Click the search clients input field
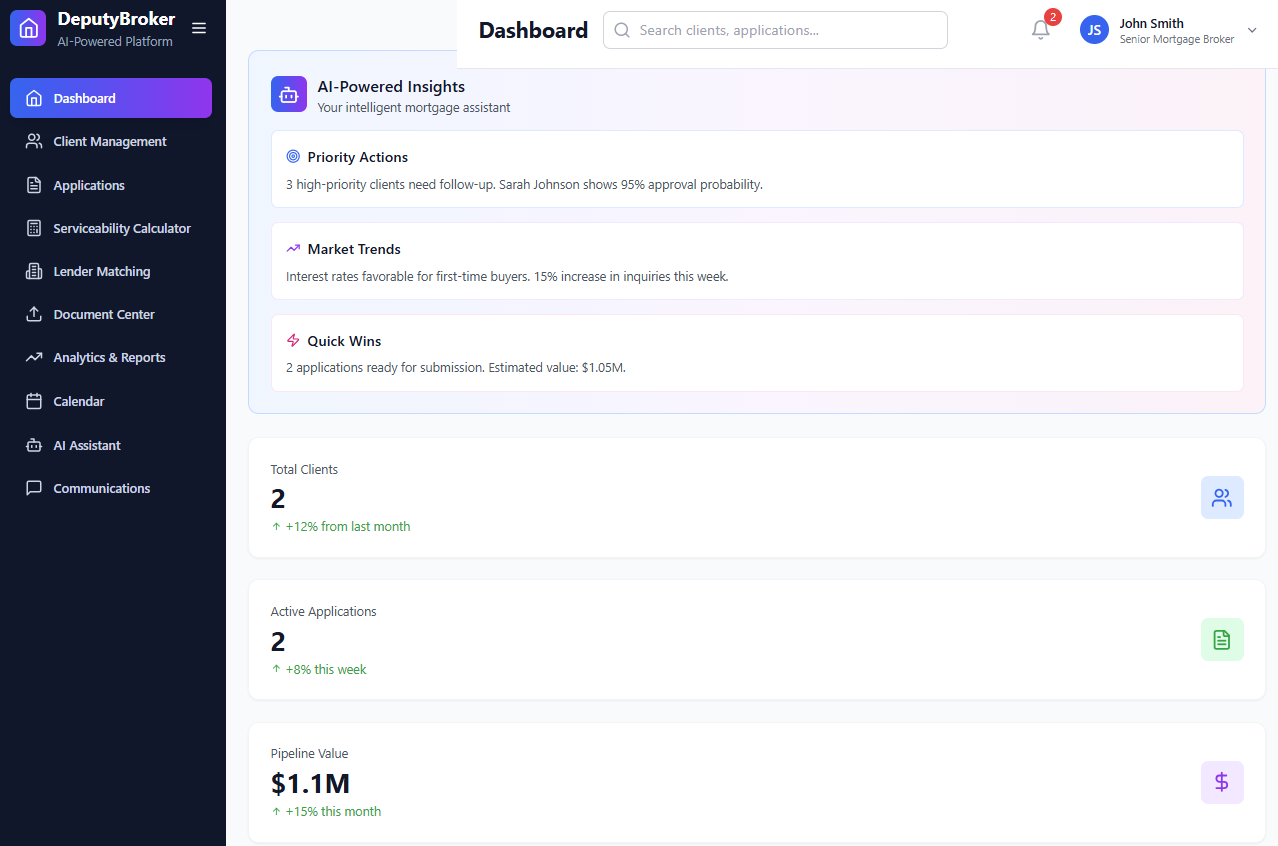The height and width of the screenshot is (846, 1278). pyautogui.click(x=775, y=30)
